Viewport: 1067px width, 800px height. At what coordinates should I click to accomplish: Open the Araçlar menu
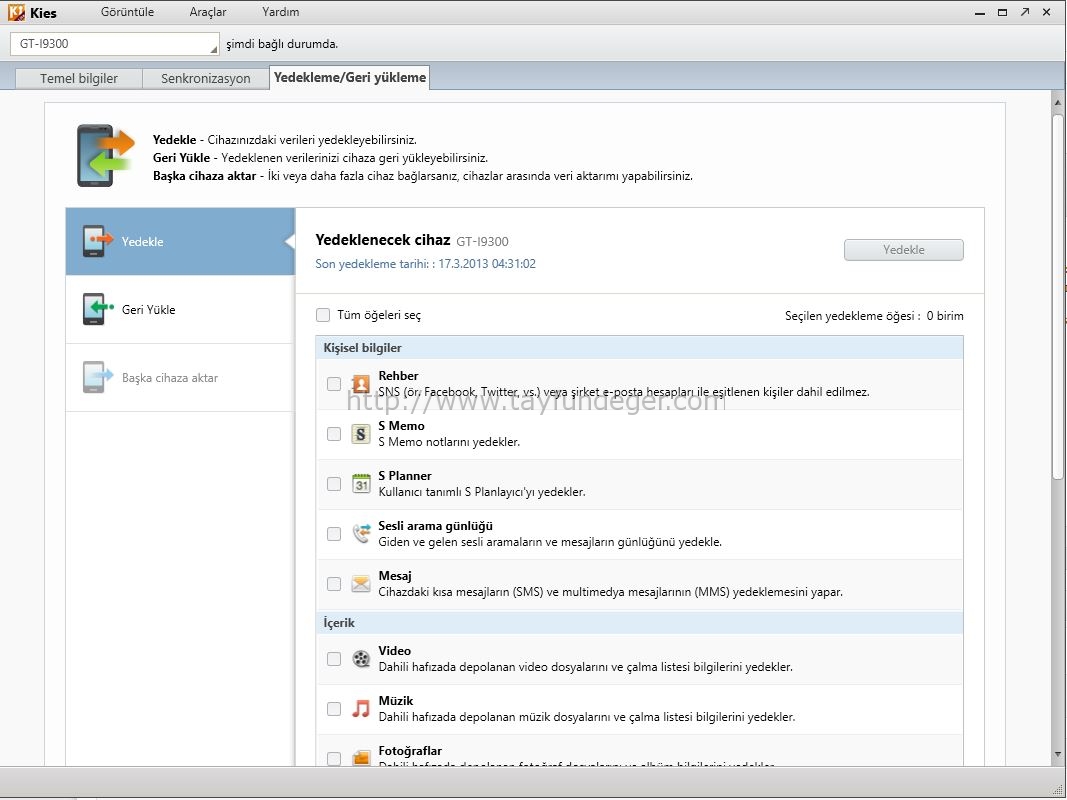208,12
